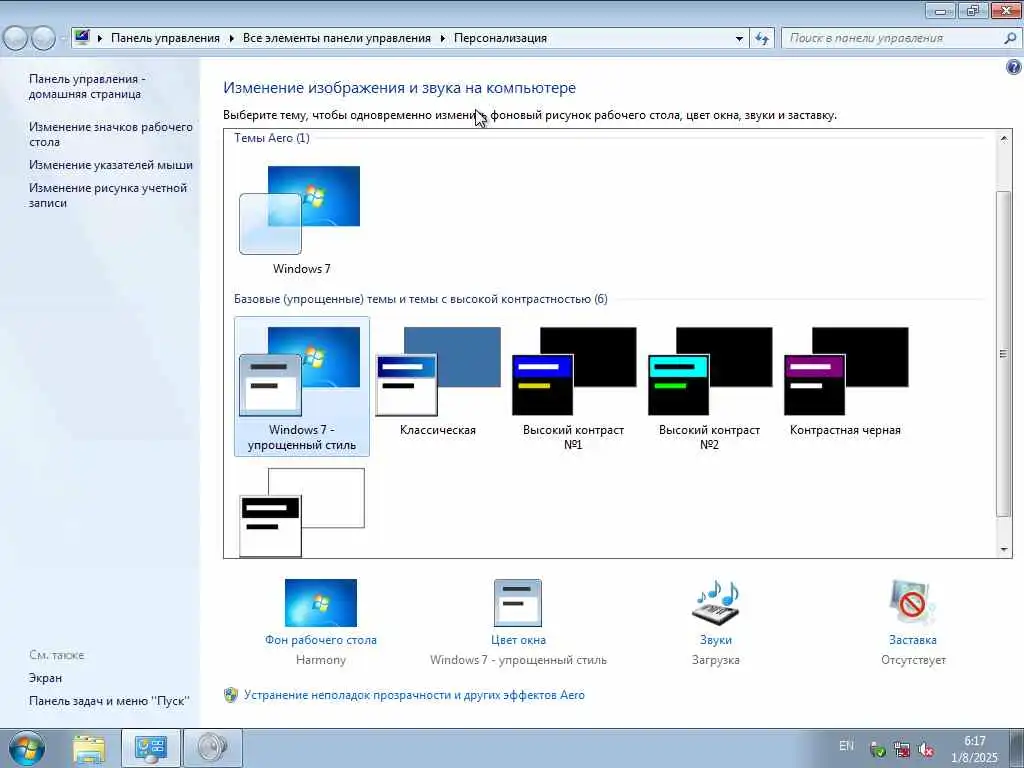The image size is (1024, 768).
Task: Restore down the Personalization window
Action: coord(973,10)
